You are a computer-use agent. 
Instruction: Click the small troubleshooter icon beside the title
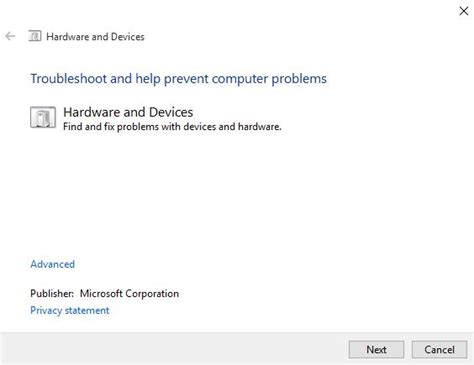pyautogui.click(x=35, y=36)
